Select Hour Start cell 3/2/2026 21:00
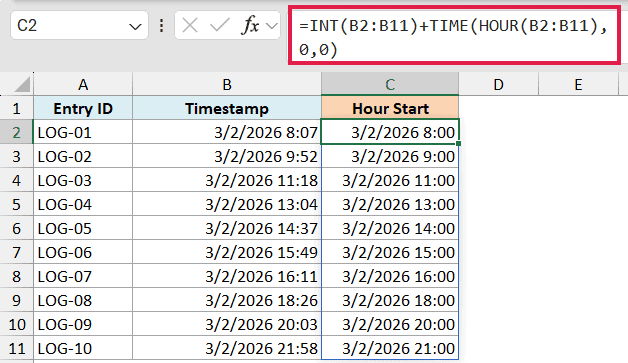628x363 pixels. 390,349
